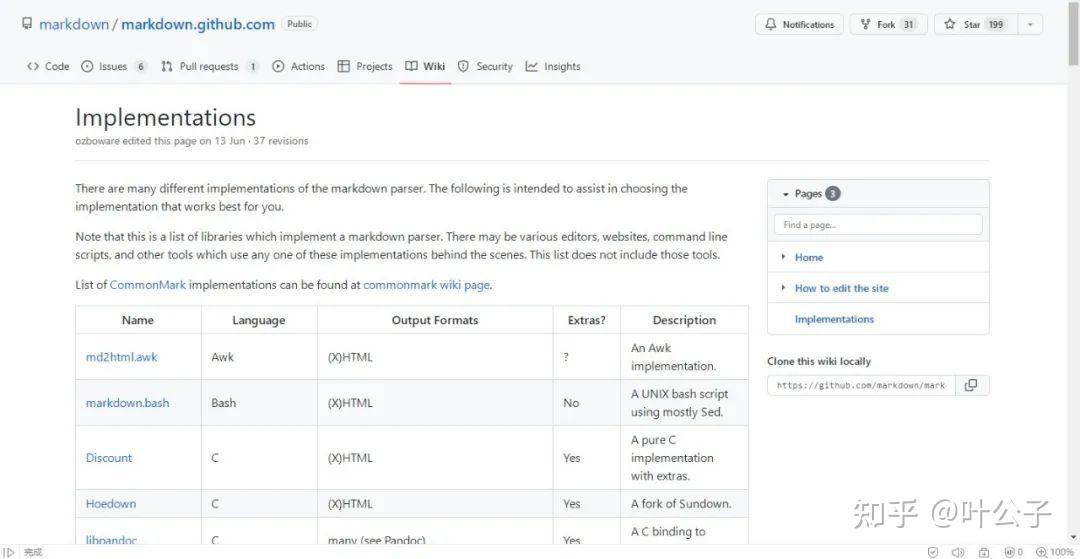Open the Discount implementation link

[109, 458]
